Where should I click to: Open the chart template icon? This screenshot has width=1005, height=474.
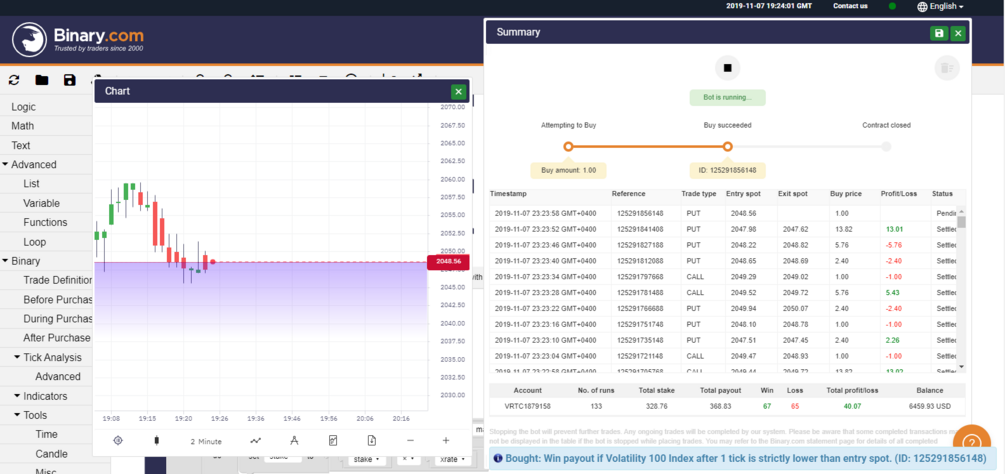tap(333, 441)
